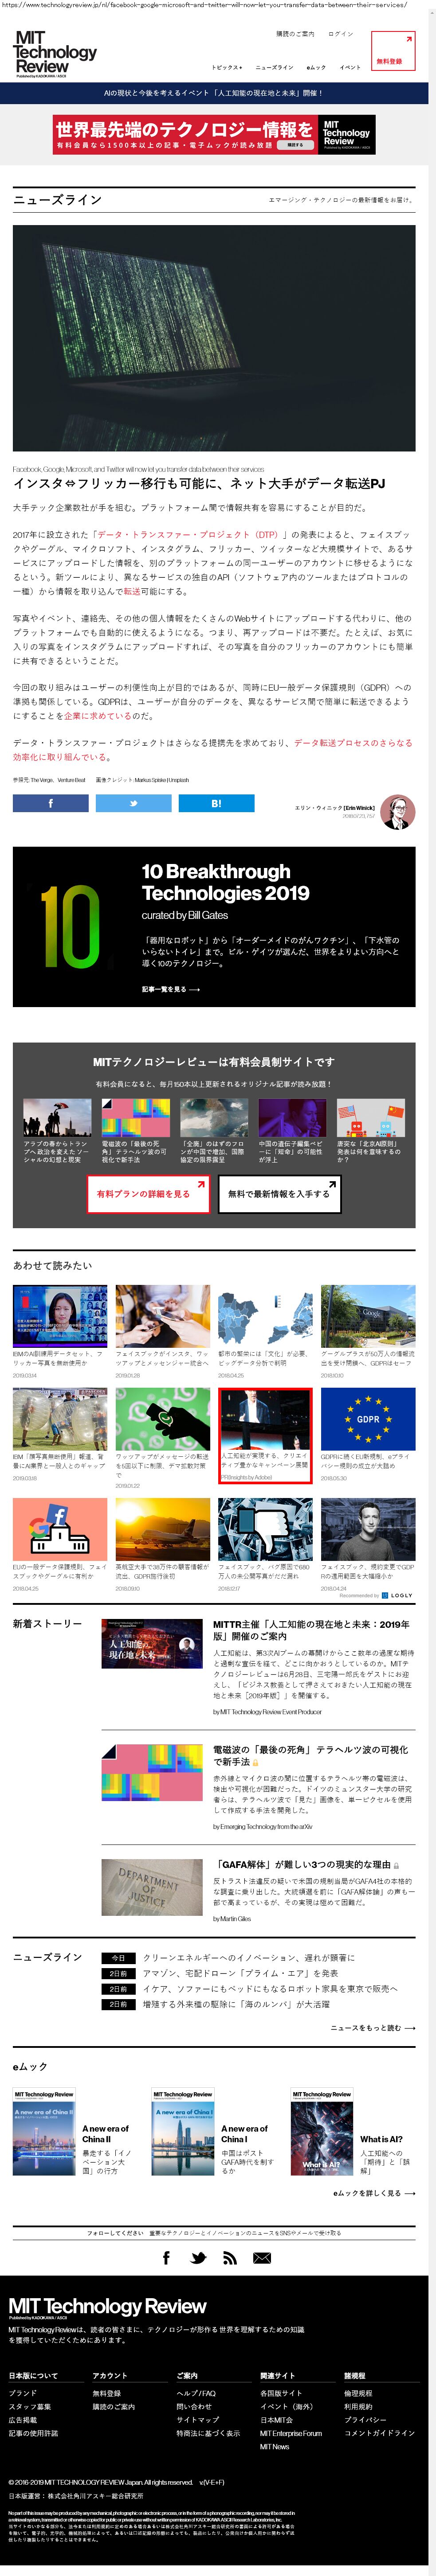Open クリーンエネルギーへのイノベーション news item
Screen dimensions: 436x2576
pyautogui.click(x=248, y=1957)
